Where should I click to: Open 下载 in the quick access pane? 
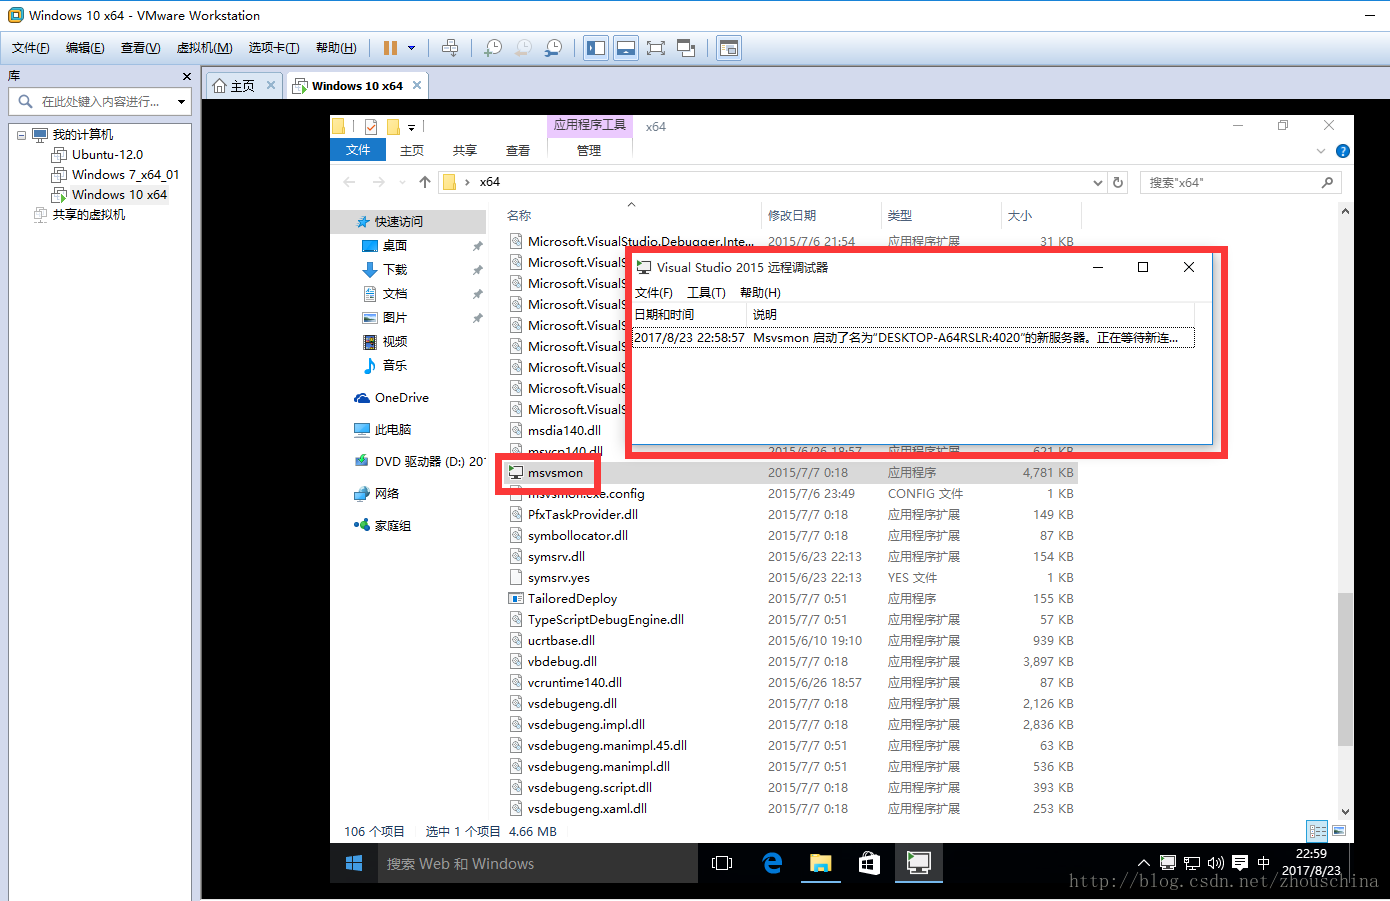[395, 270]
